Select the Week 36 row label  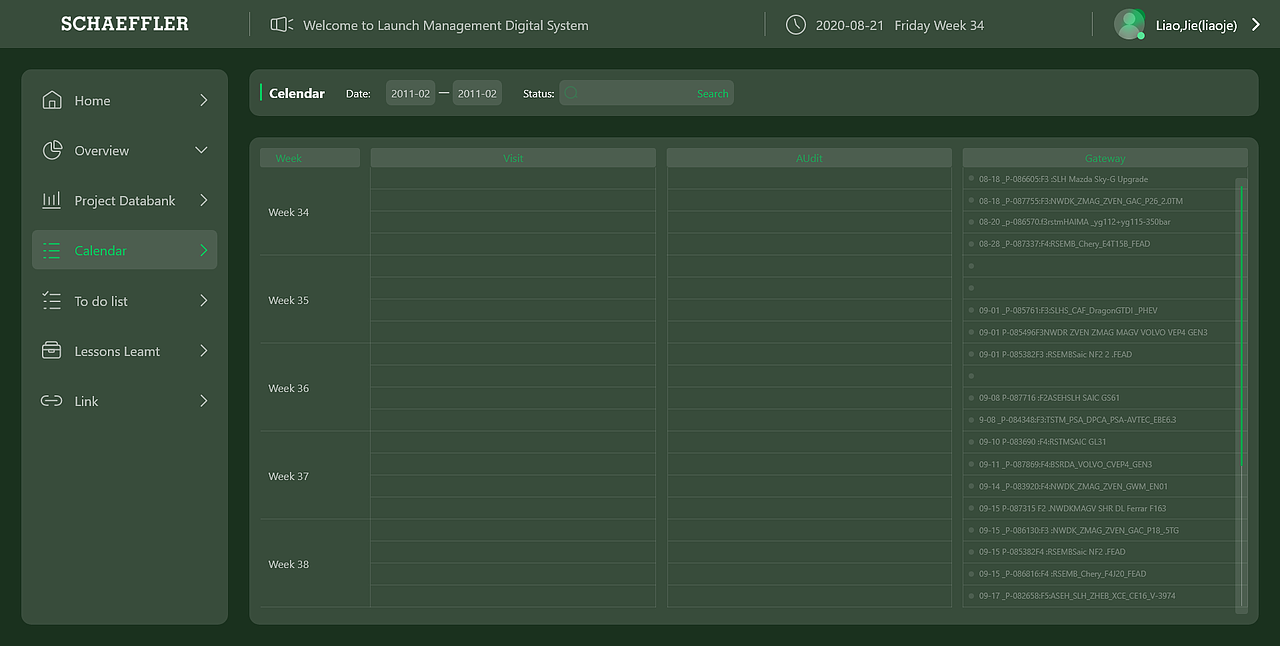click(289, 388)
